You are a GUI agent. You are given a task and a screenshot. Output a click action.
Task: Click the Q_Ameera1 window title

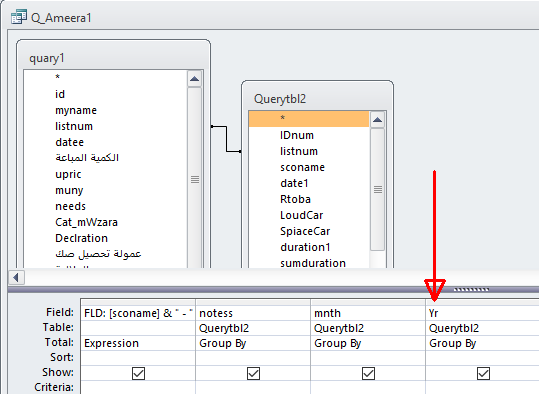point(61,18)
